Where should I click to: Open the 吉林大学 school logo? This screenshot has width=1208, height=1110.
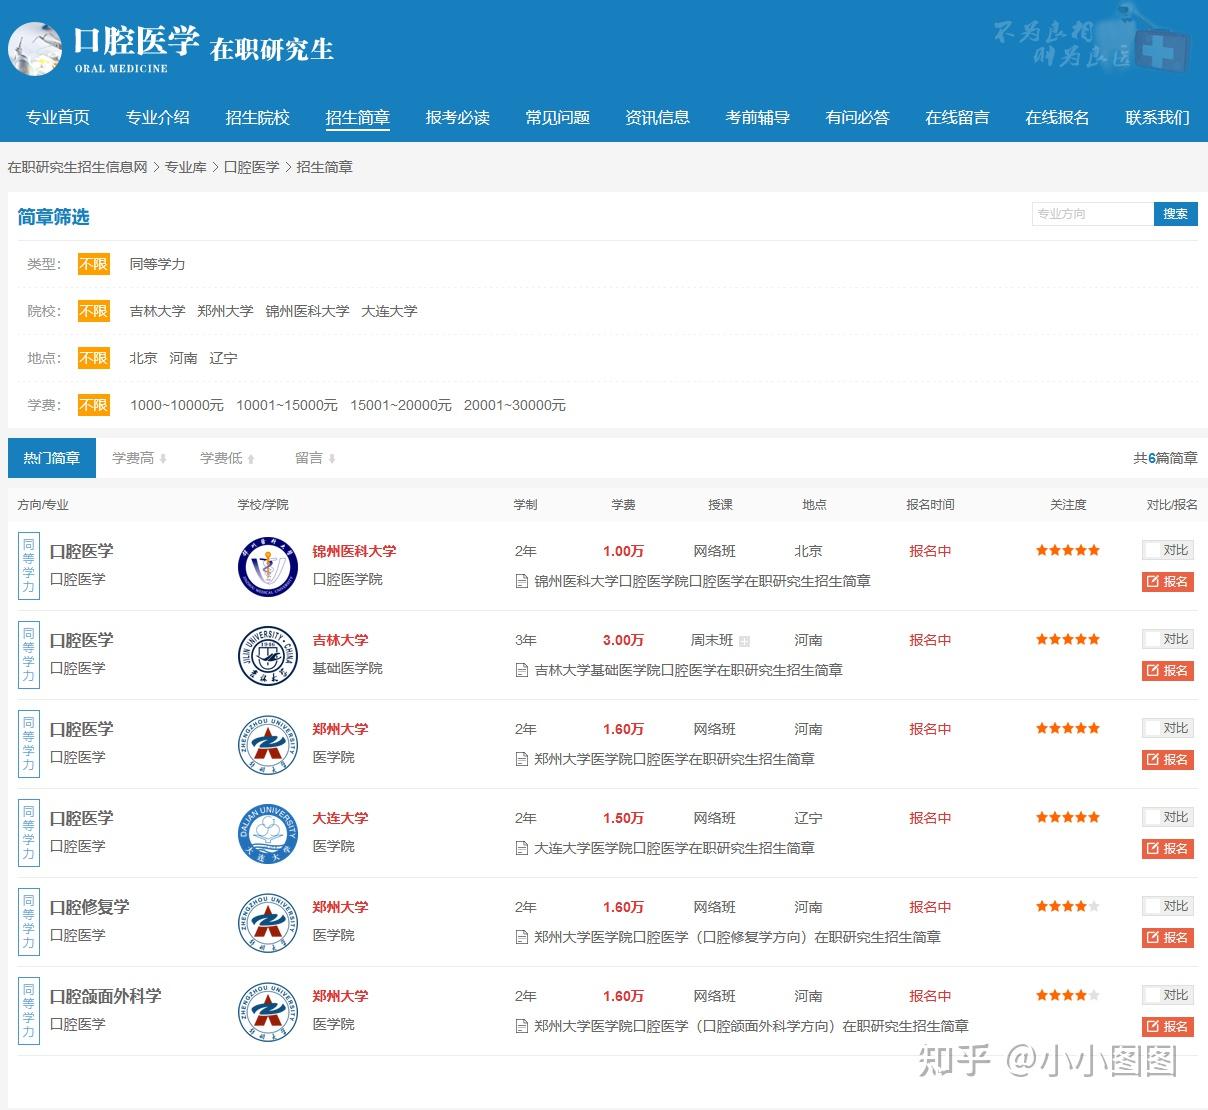(x=268, y=656)
